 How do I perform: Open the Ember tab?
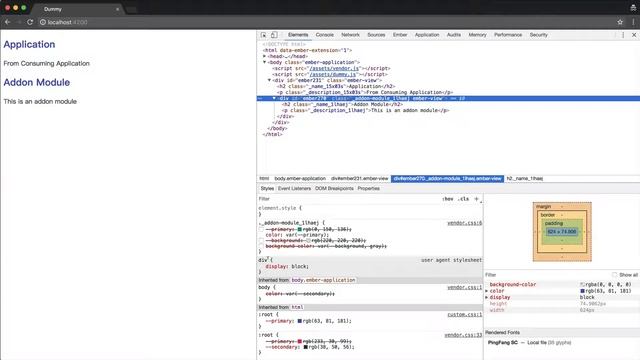tap(400, 35)
